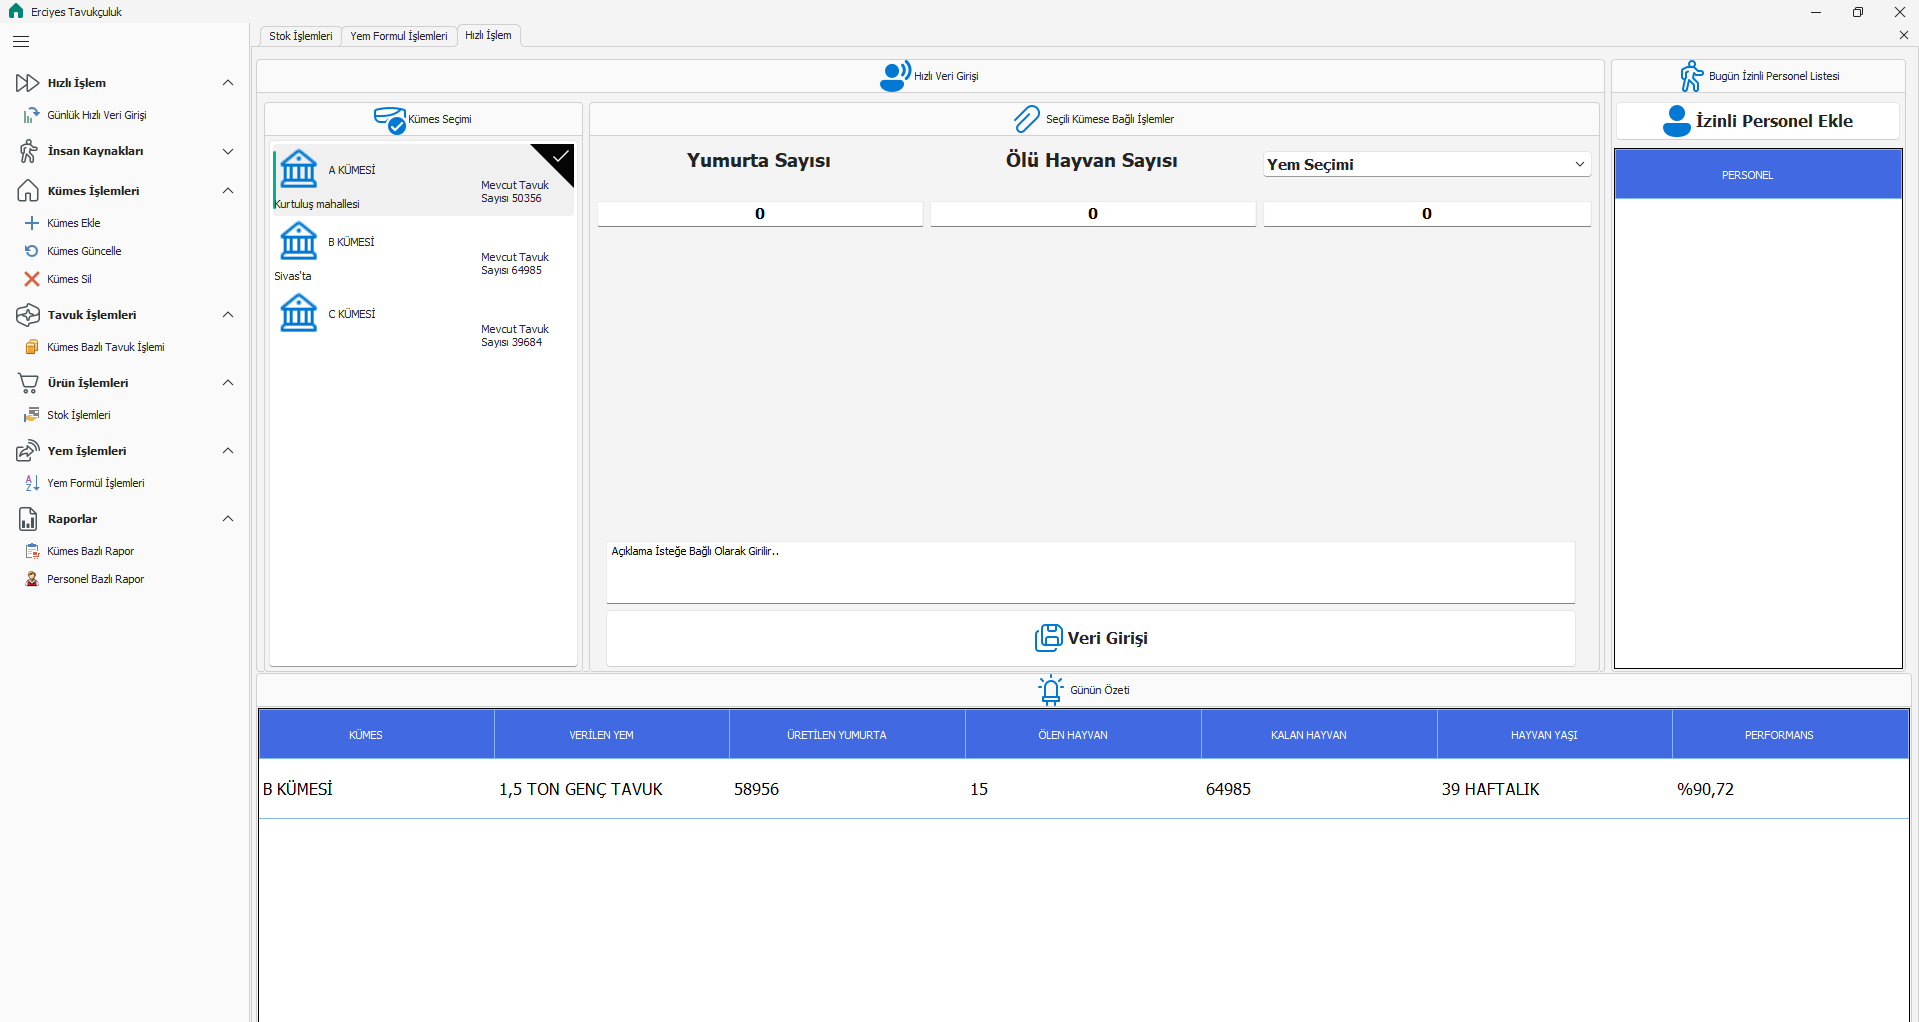The image size is (1919, 1022).
Task: Collapse the Yem İşlemleri section chevron
Action: [x=228, y=451]
